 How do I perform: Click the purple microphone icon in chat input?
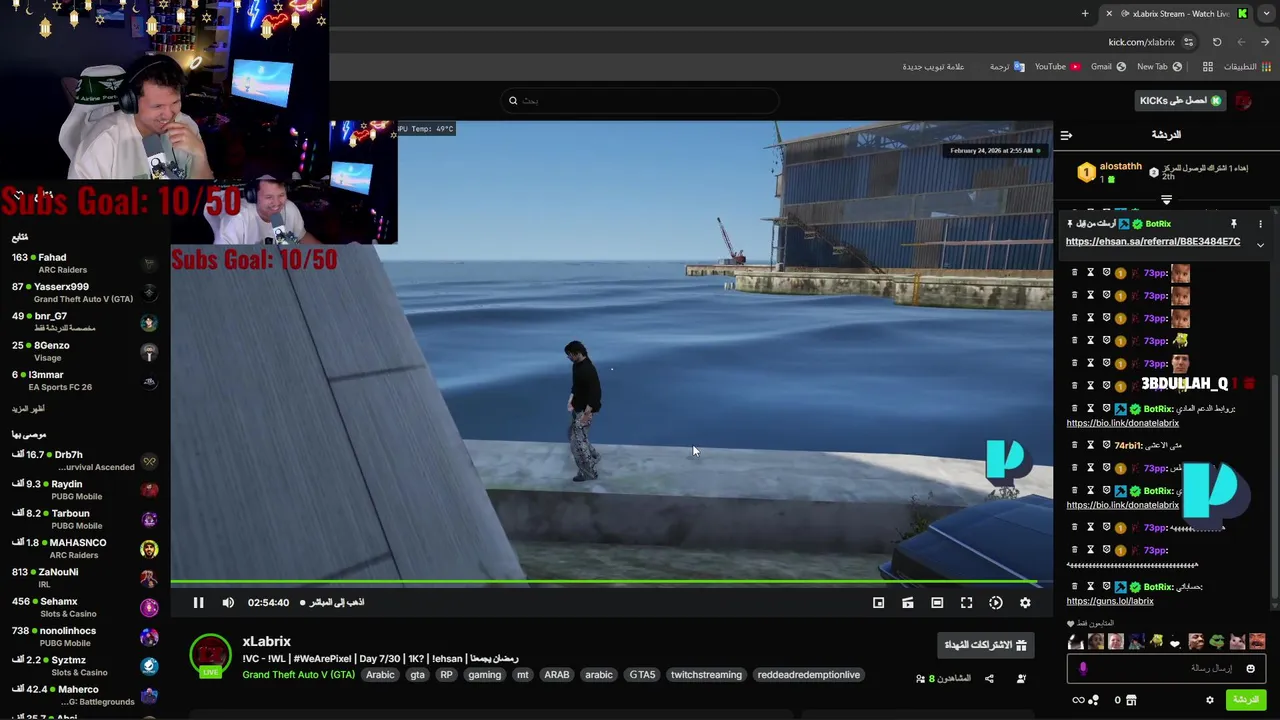point(1083,668)
